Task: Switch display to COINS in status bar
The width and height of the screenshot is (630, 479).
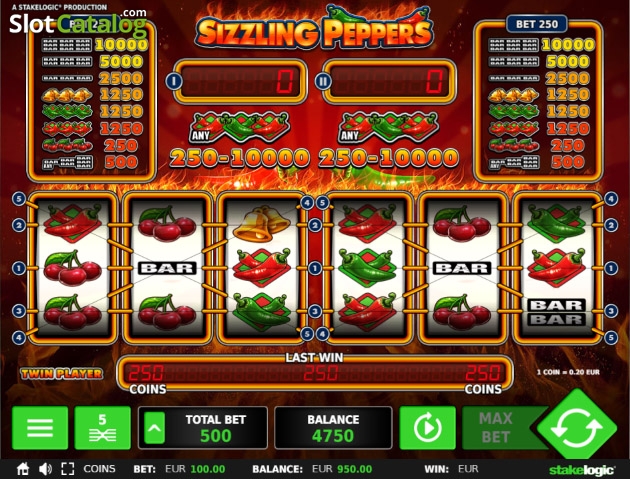Action: (99, 469)
